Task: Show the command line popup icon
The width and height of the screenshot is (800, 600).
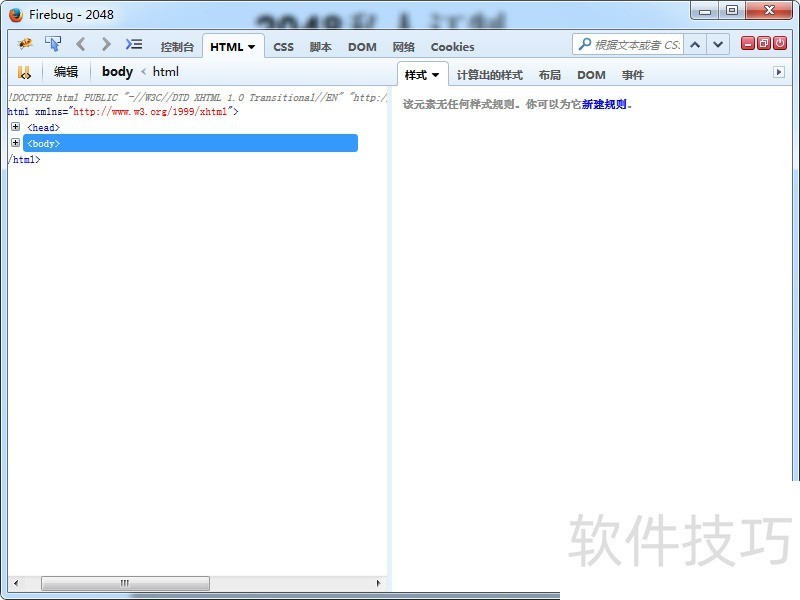Action: [x=134, y=44]
